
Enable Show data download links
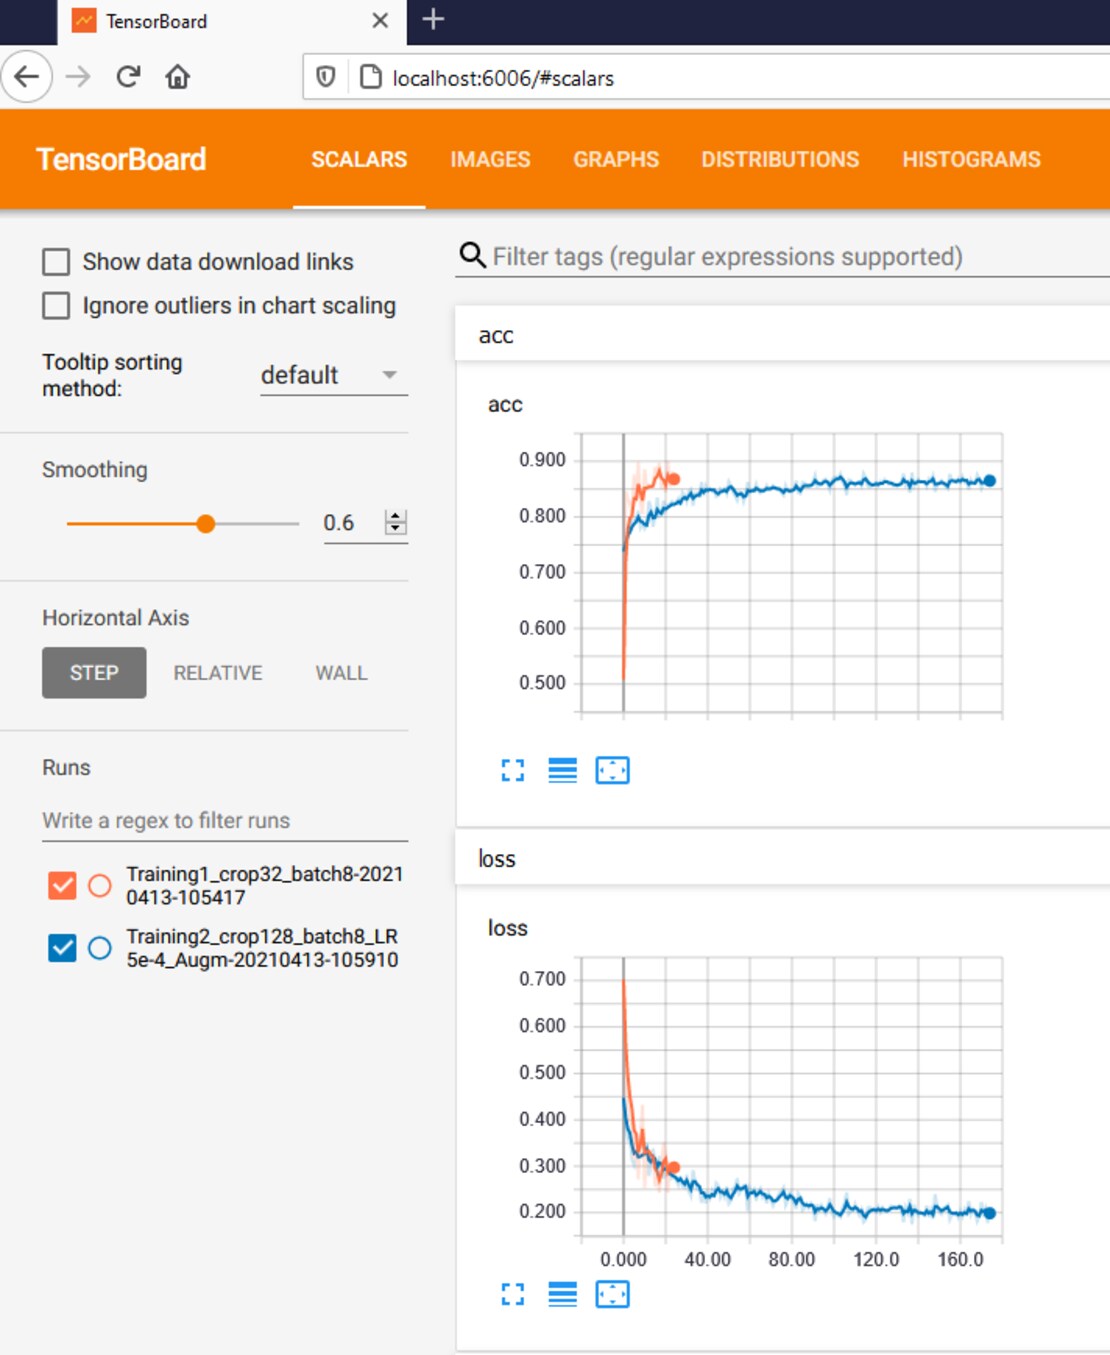(x=56, y=261)
